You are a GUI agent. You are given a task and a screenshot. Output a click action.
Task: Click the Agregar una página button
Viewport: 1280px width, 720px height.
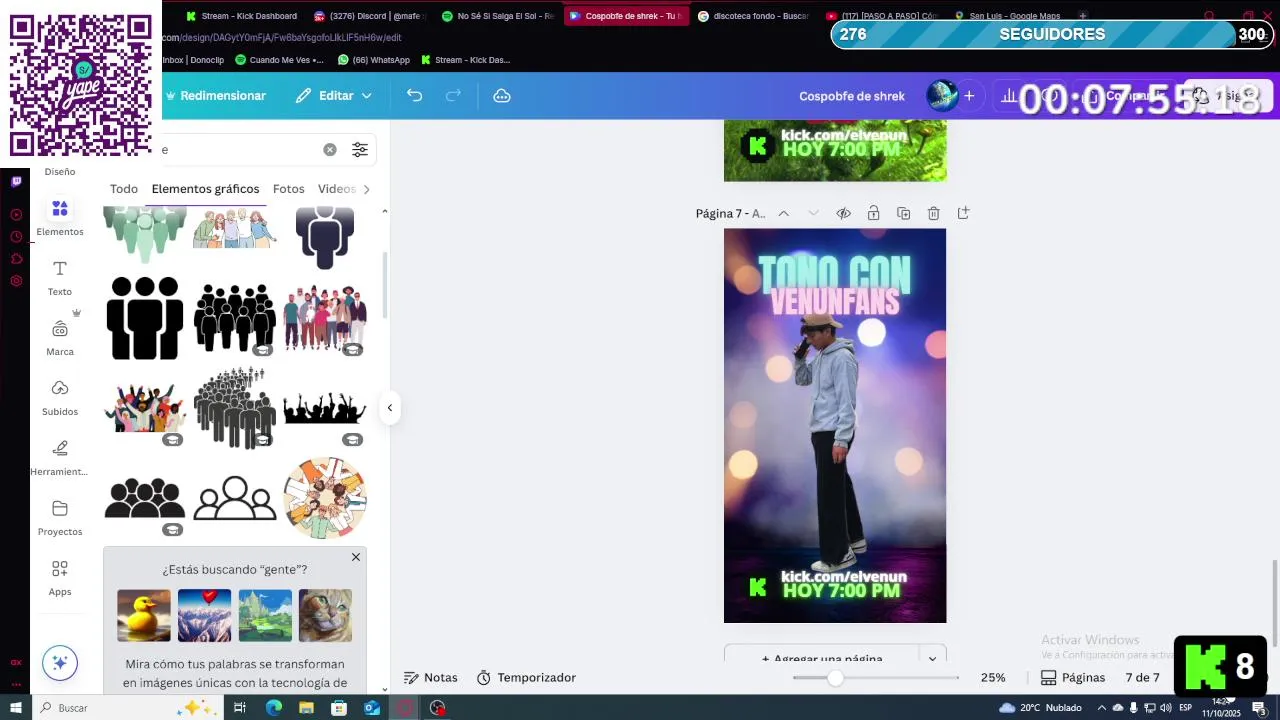(822, 658)
